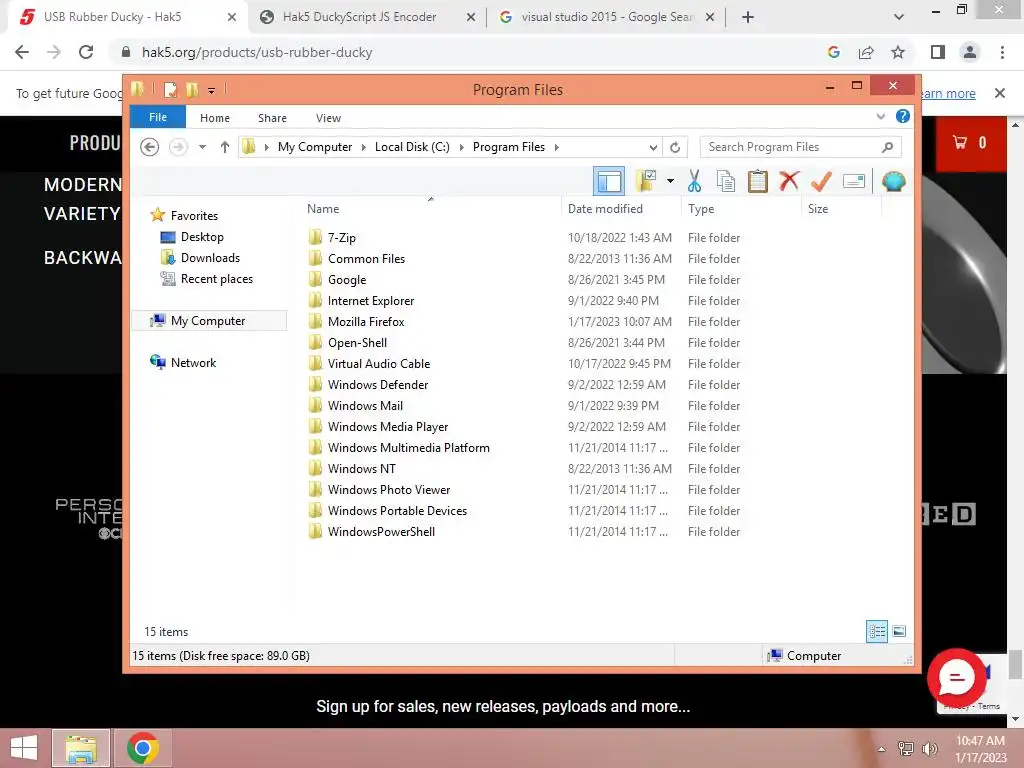Screen dimensions: 1024x768
Task: Sort by the Date modified column header
Action: 622,209
